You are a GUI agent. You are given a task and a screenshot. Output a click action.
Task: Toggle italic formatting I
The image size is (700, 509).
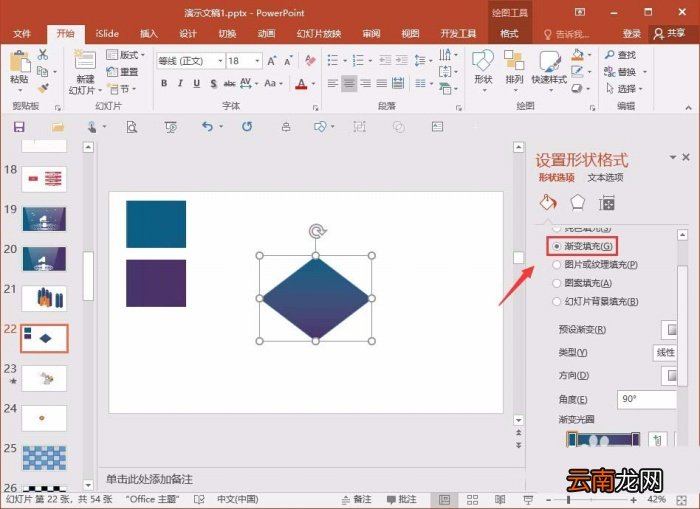pyautogui.click(x=180, y=83)
